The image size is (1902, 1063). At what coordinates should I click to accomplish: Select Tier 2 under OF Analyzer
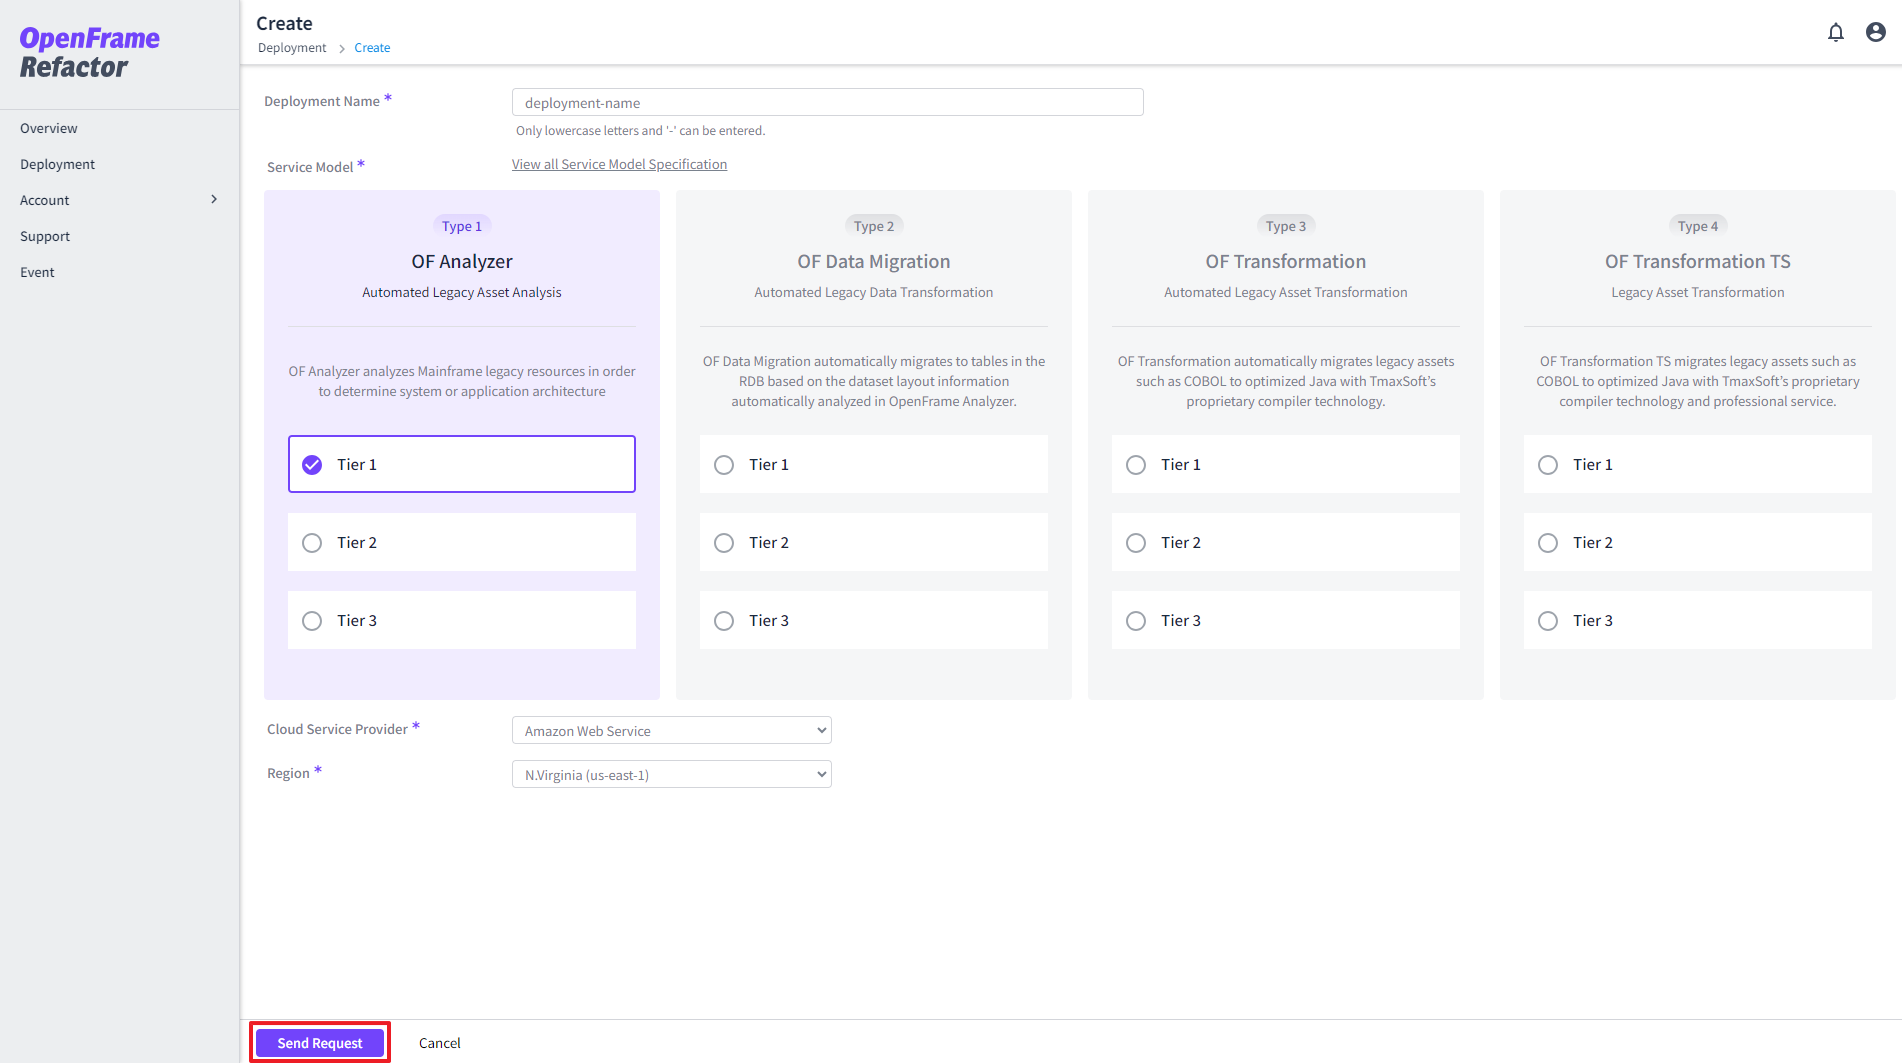coord(312,543)
